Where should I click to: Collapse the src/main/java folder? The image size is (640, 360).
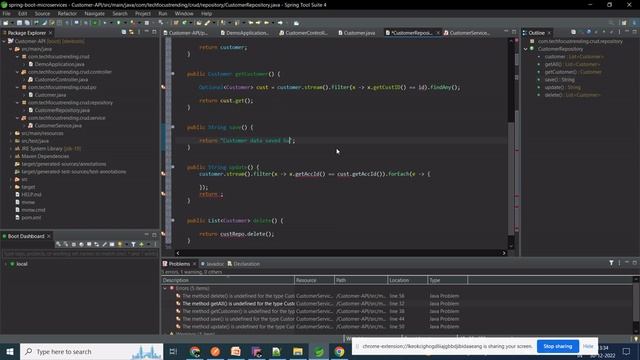tap(11, 49)
